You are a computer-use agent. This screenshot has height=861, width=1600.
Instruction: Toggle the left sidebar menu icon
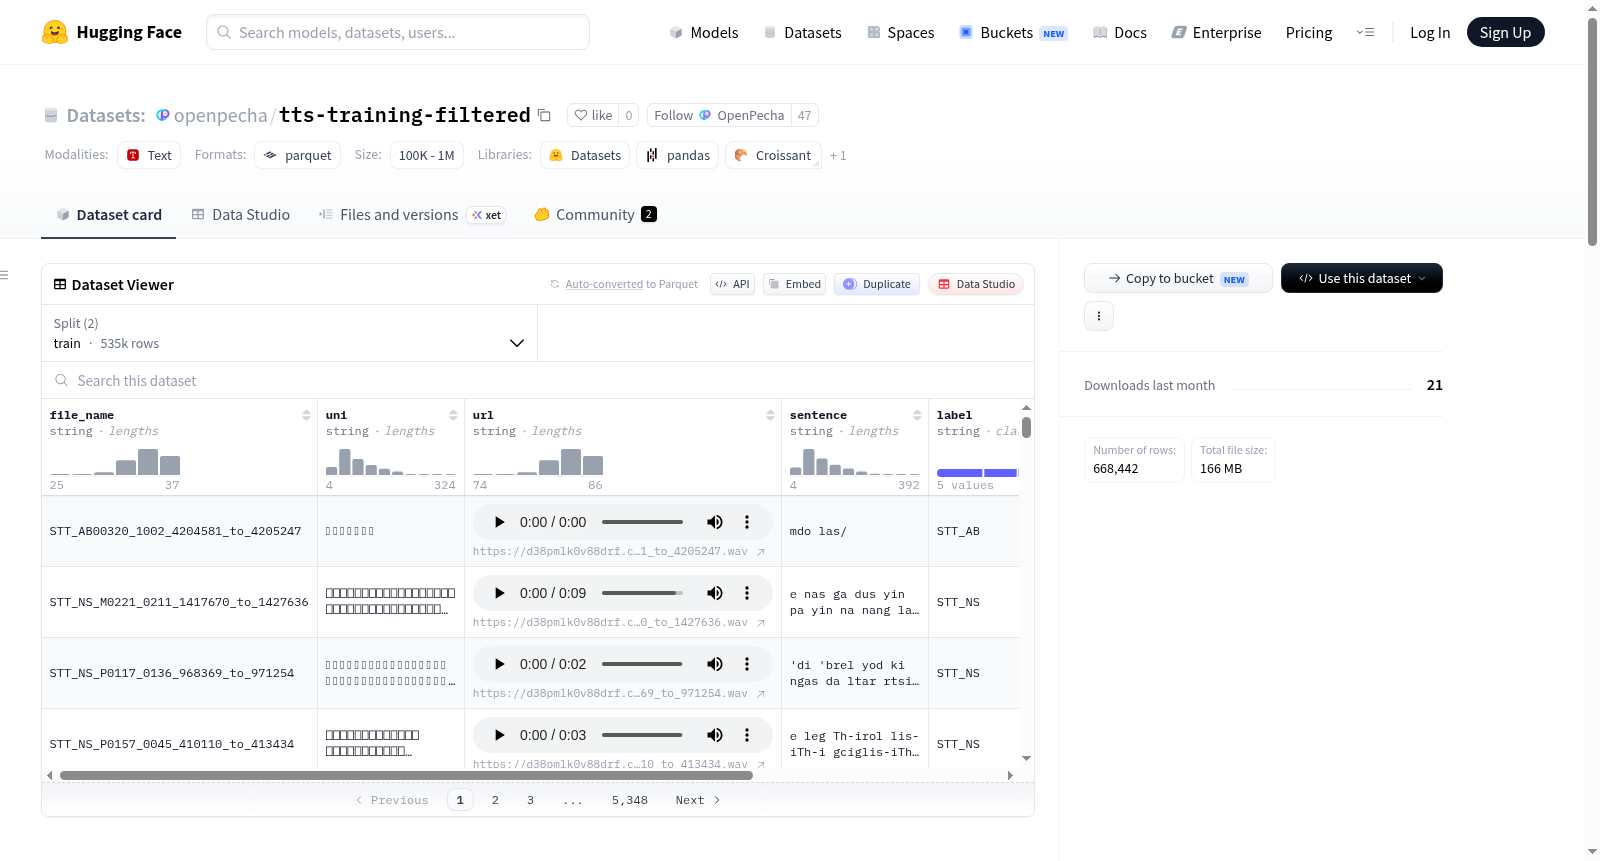tap(5, 275)
